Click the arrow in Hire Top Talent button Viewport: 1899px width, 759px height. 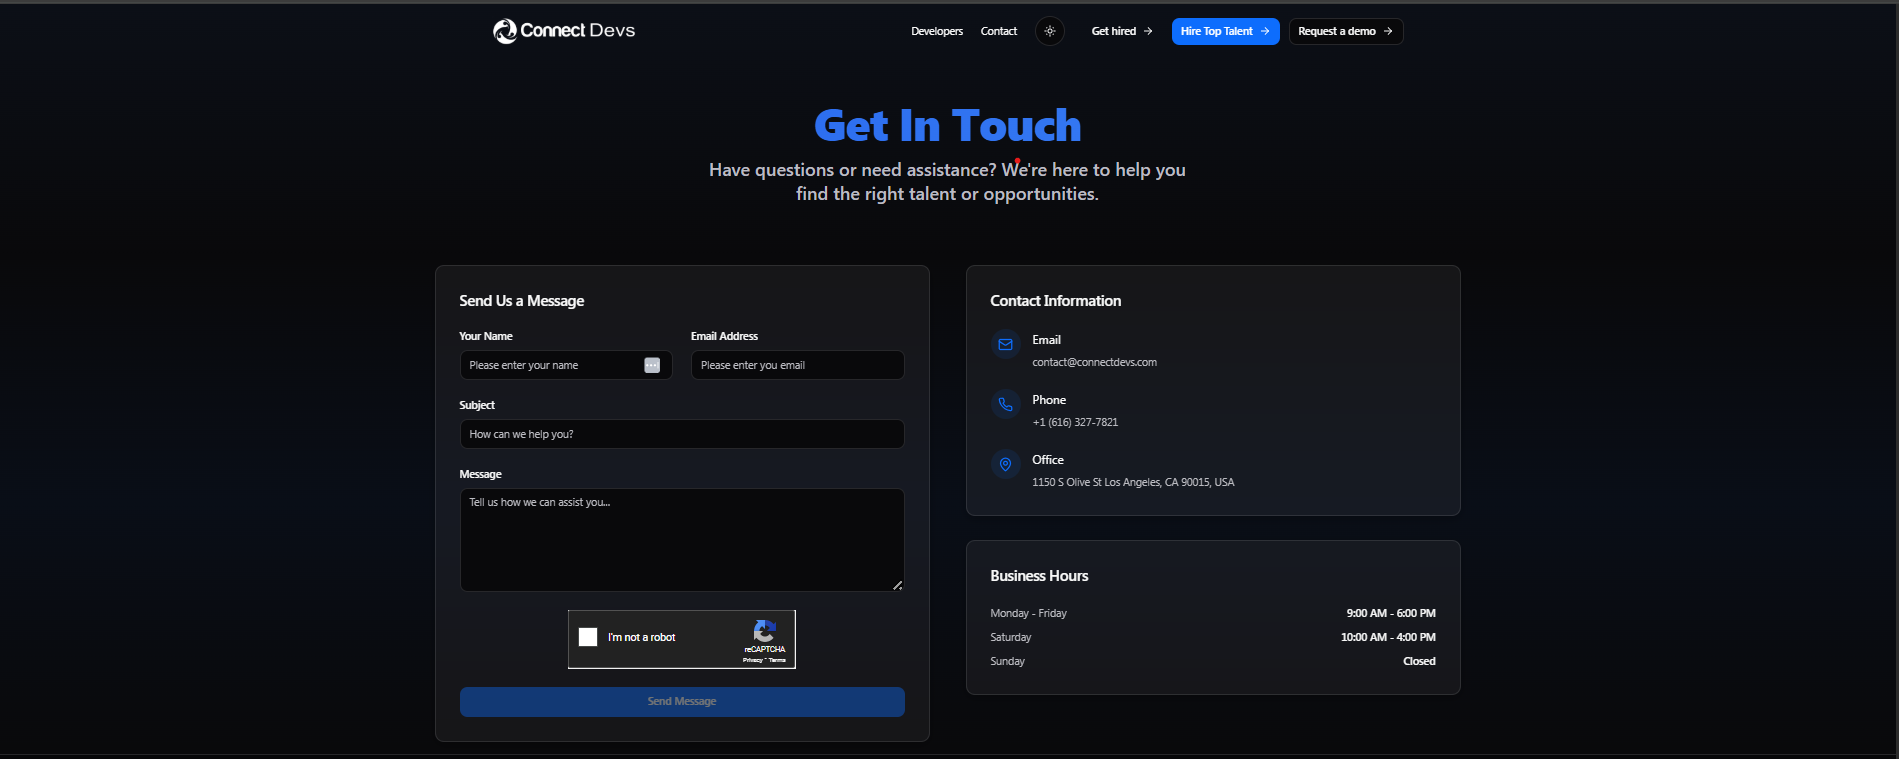(x=1265, y=31)
